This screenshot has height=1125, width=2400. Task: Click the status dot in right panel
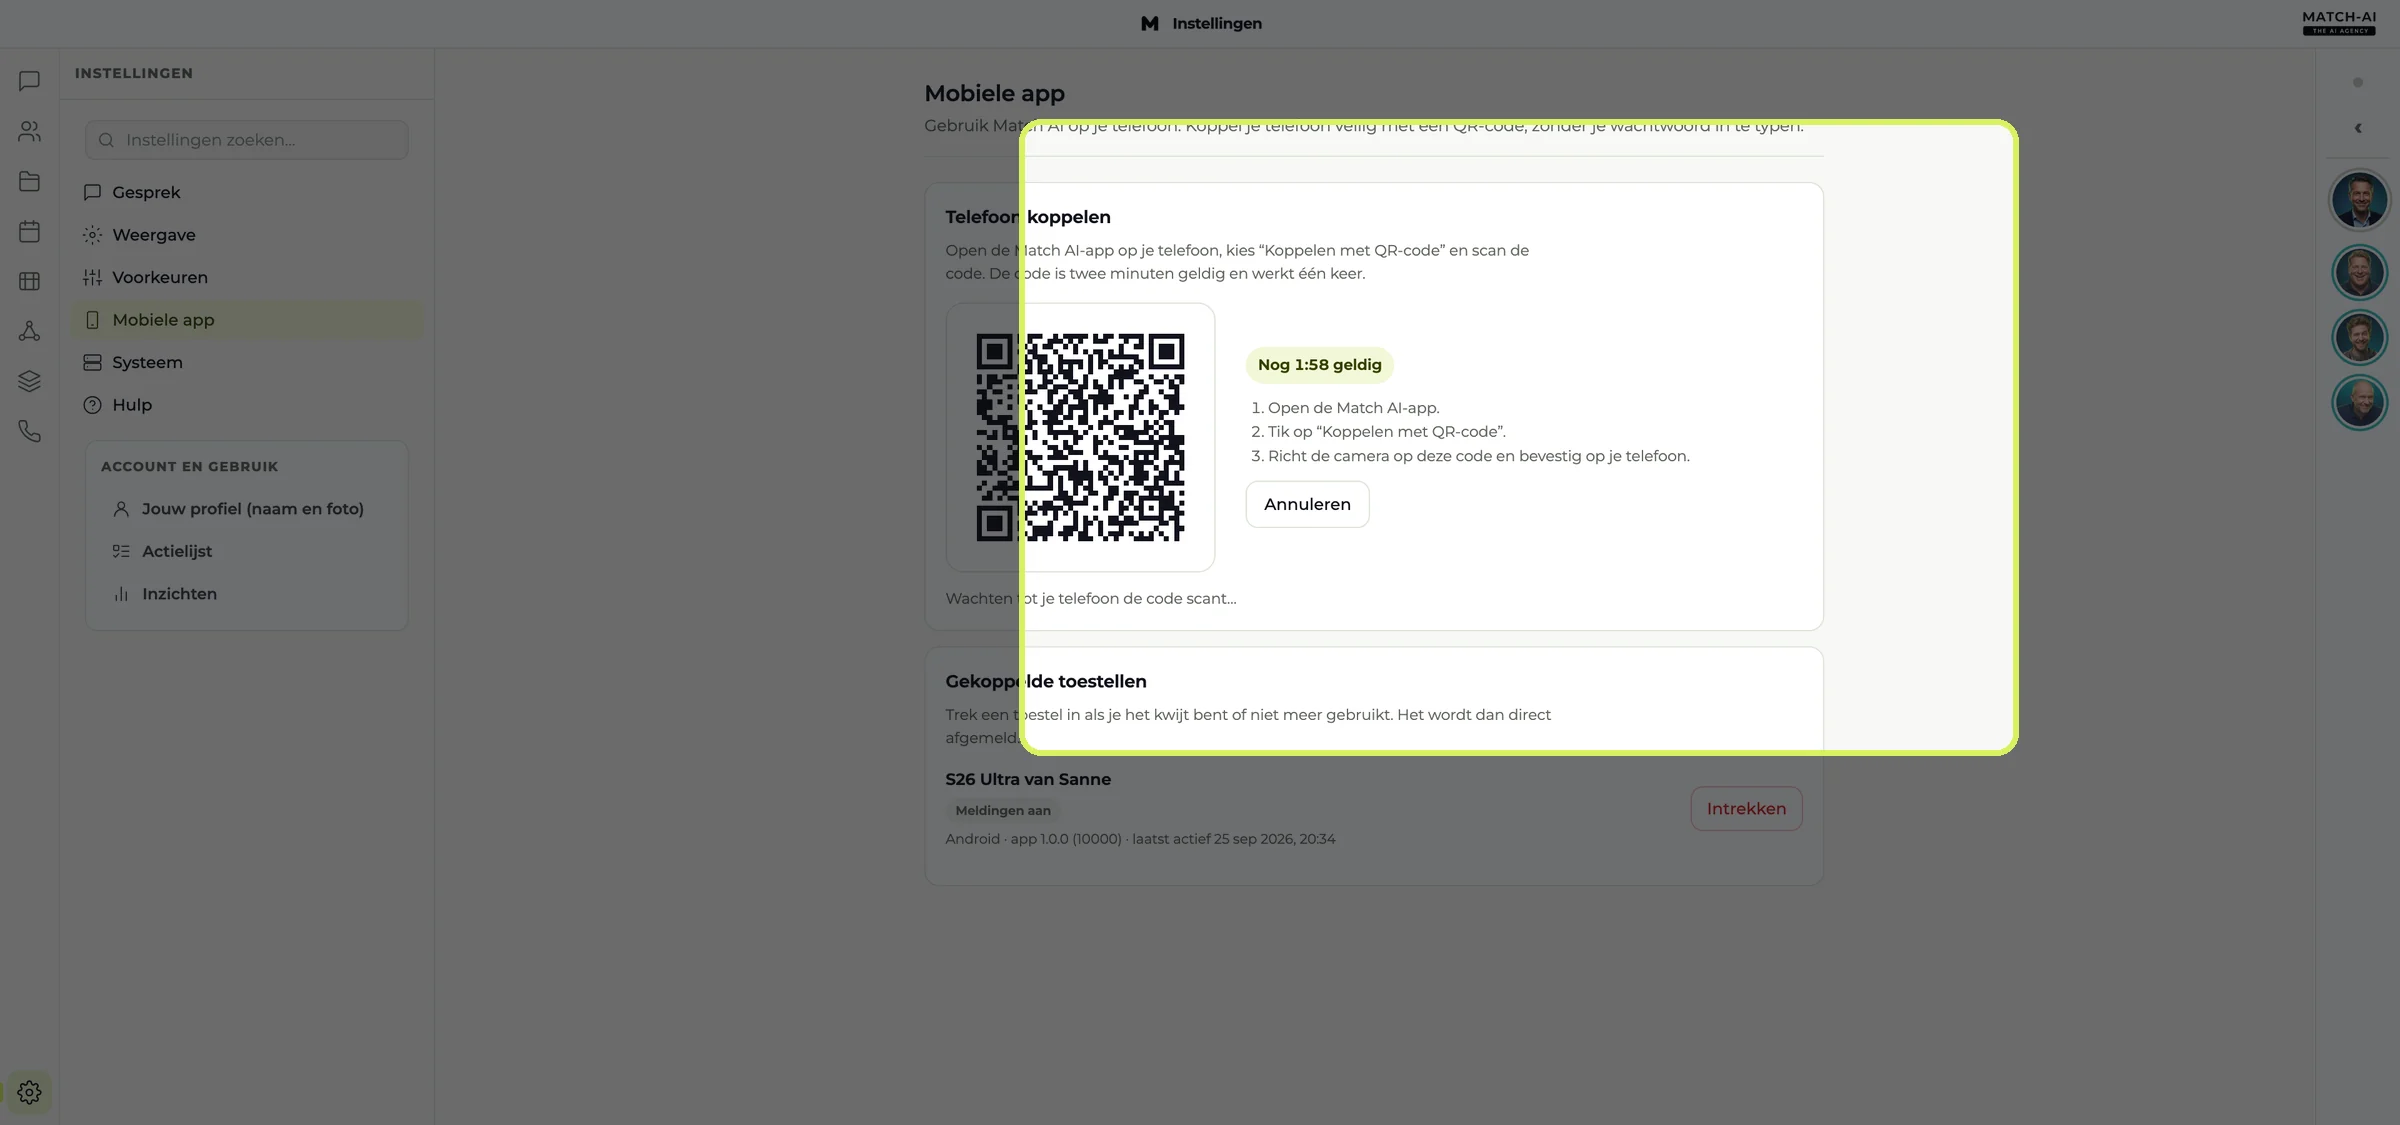(2358, 83)
